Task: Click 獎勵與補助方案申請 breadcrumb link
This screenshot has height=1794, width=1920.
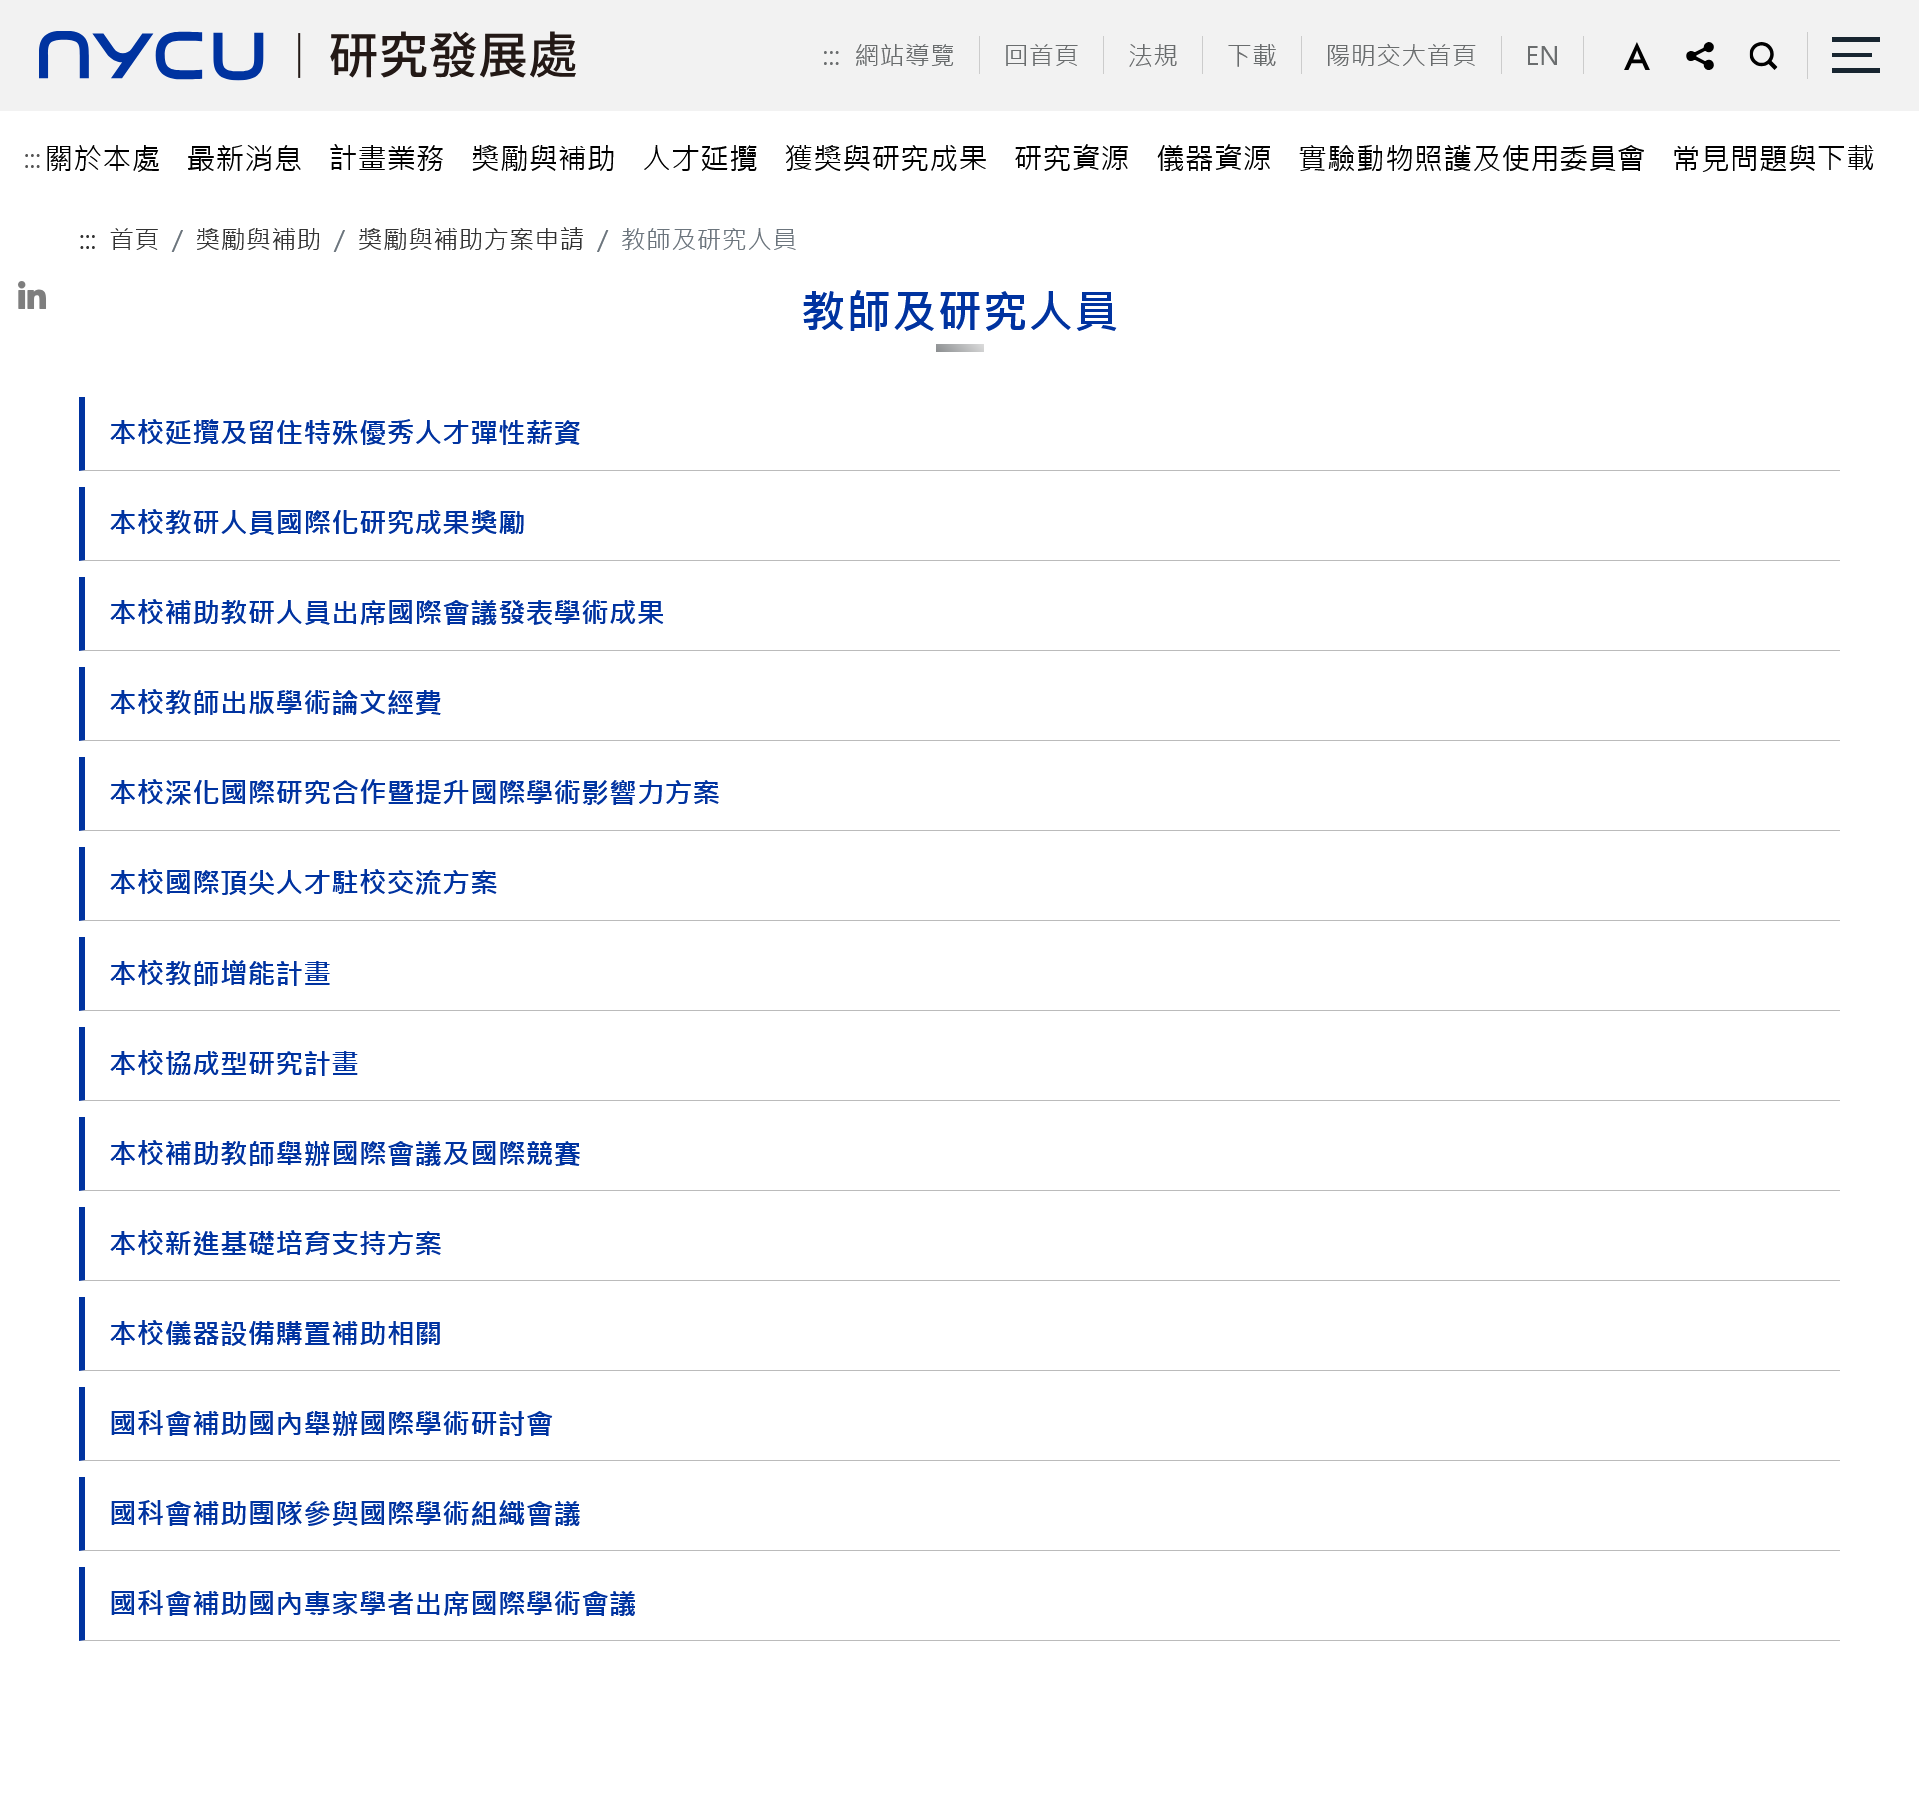Action: (470, 240)
